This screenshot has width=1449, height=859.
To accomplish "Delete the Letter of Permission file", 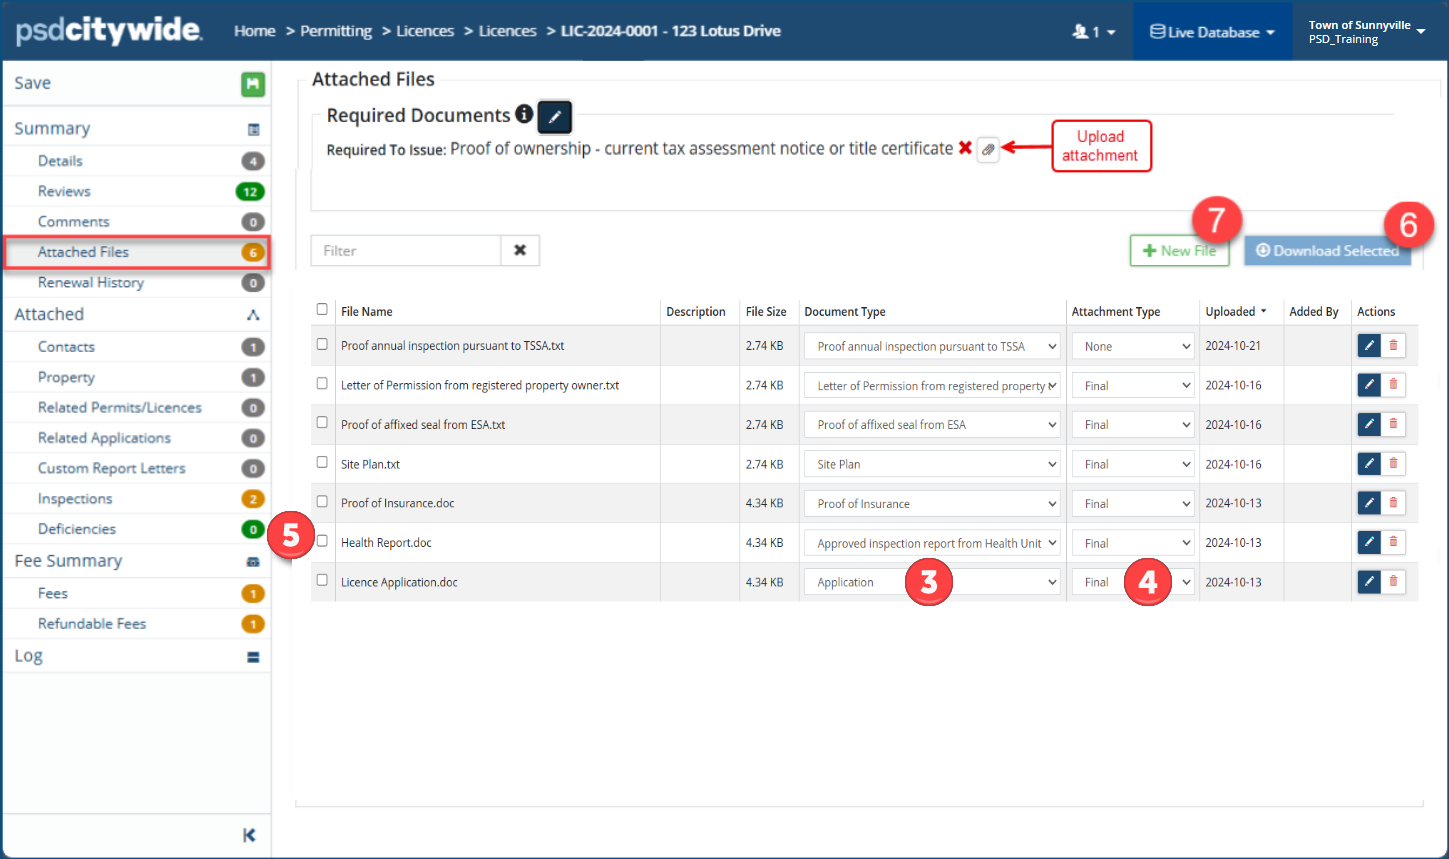I will 1393,384.
